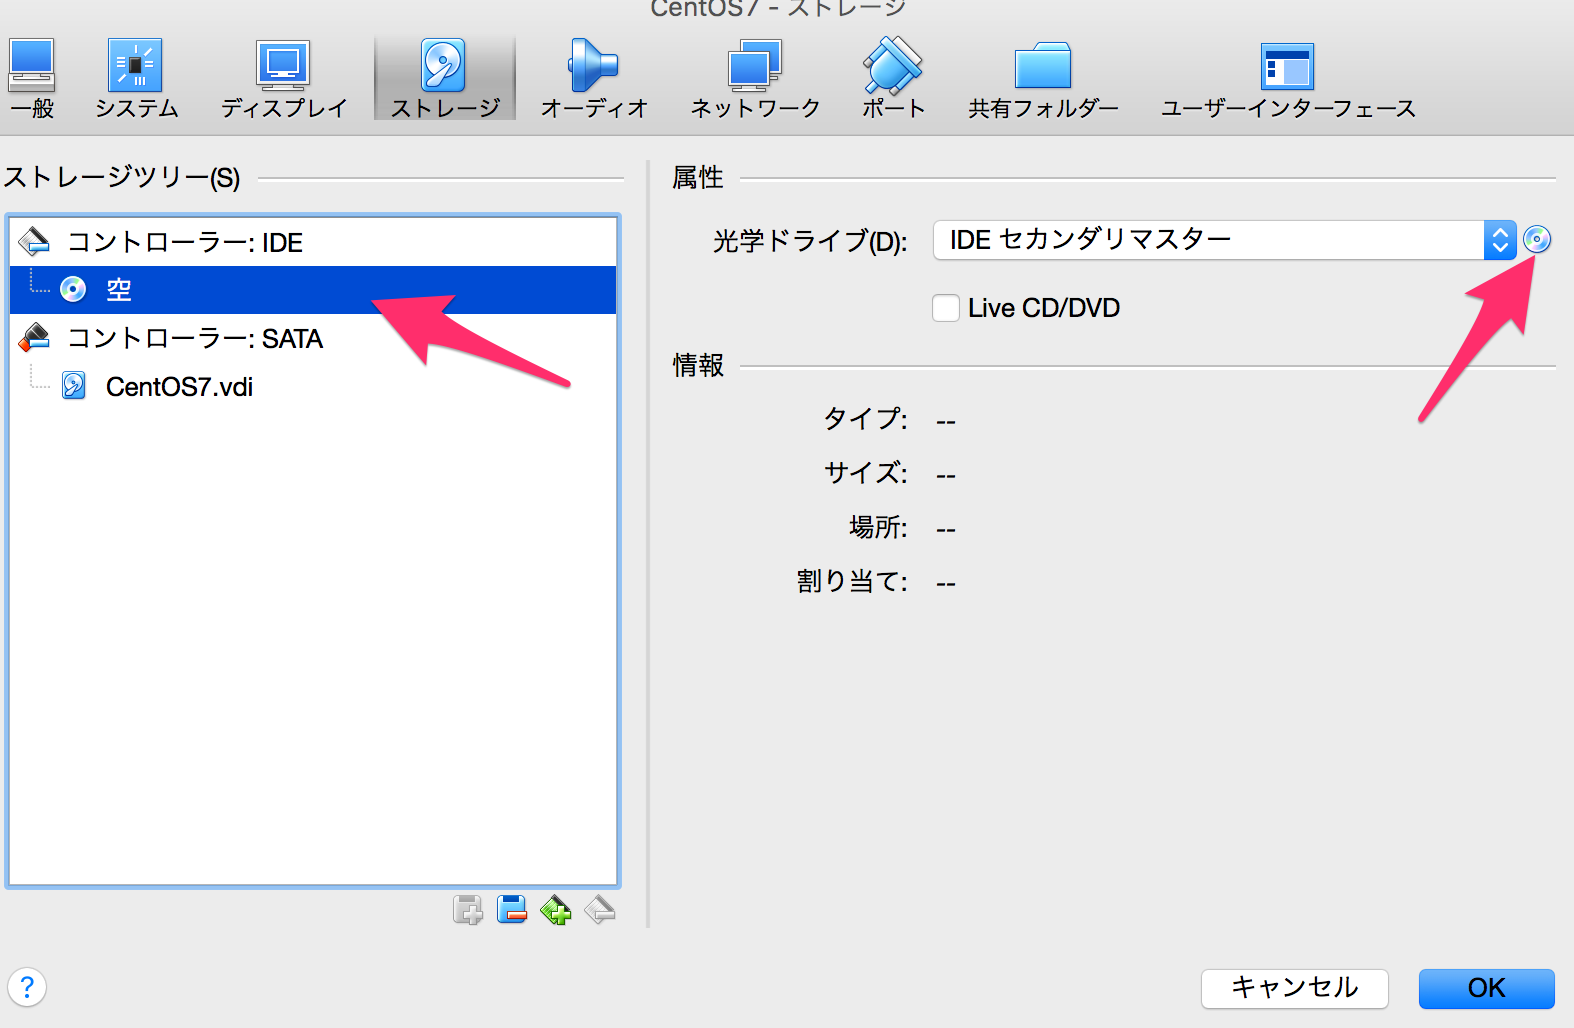The height and width of the screenshot is (1028, 1574).
Task: Select コントローラー: IDE tree row
Action: coord(313,242)
